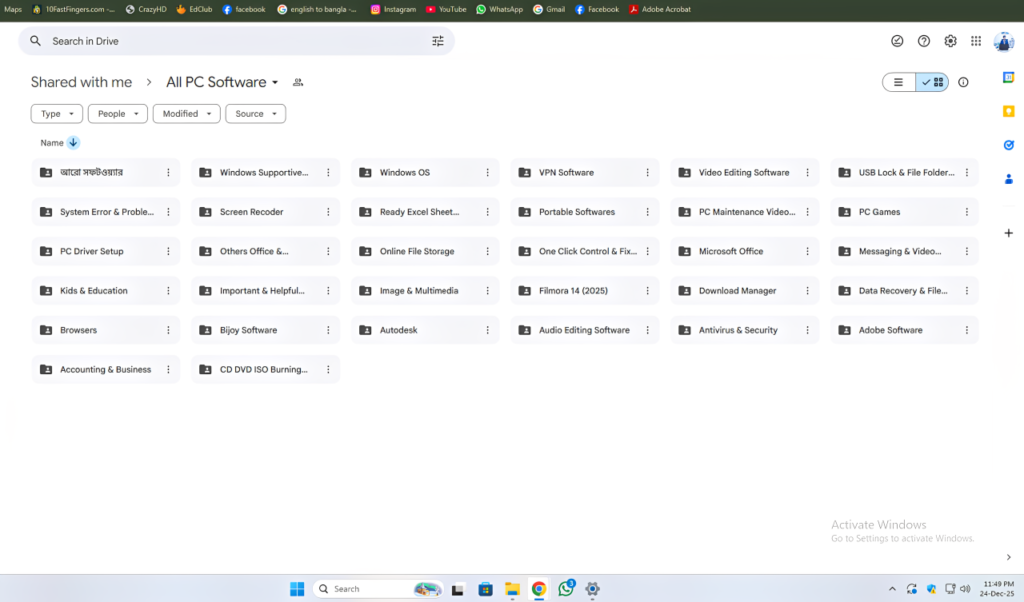Open the Help question mark icon
The height and width of the screenshot is (602, 1024).
[924, 41]
